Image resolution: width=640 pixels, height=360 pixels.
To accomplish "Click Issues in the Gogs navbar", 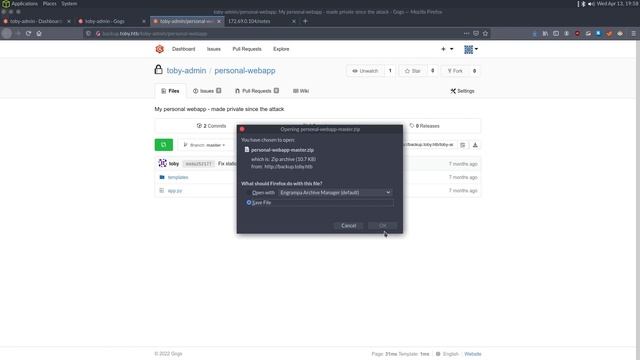I will 213,49.
